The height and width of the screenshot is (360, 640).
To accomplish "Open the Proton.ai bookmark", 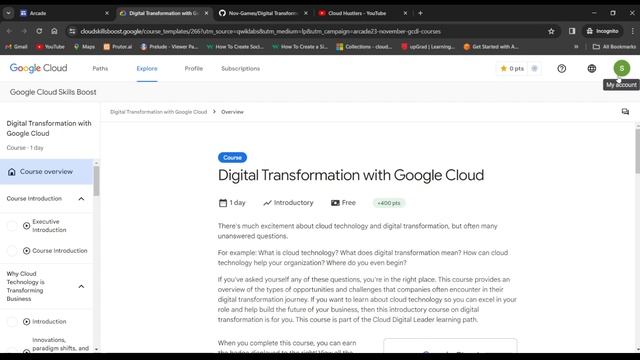I will pyautogui.click(x=118, y=47).
